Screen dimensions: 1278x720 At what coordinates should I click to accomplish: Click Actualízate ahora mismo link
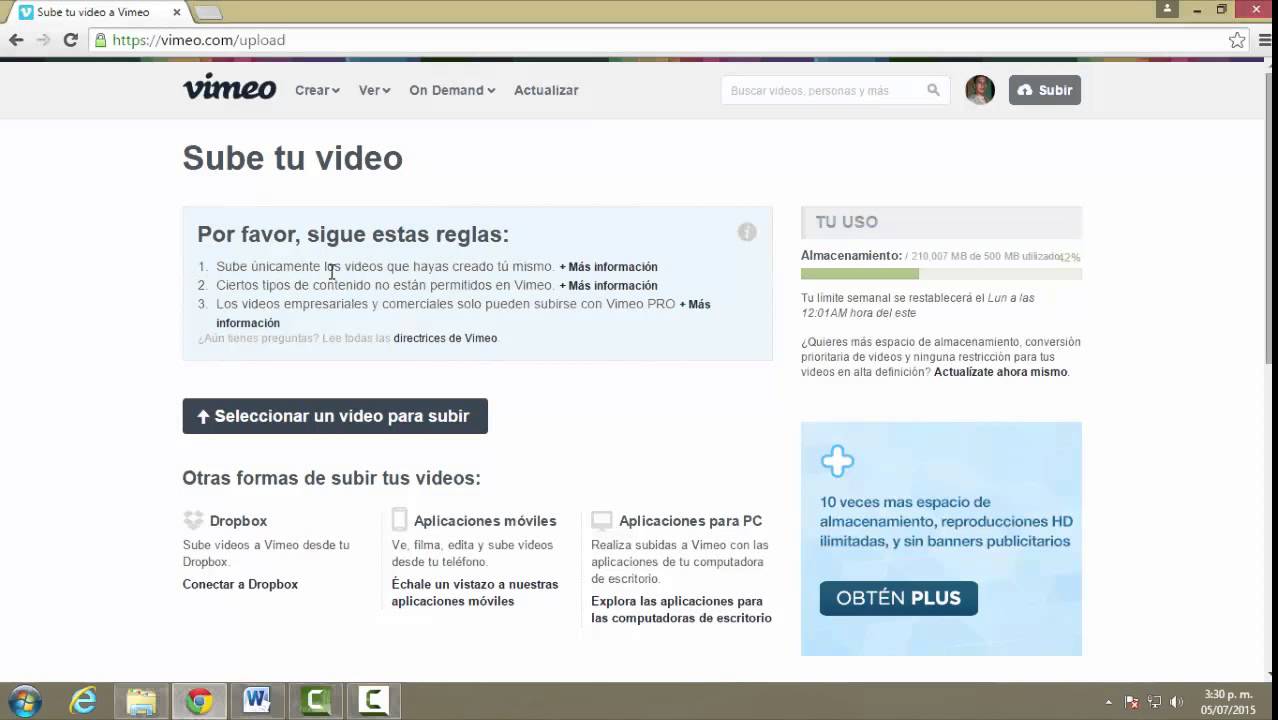click(x=1000, y=372)
